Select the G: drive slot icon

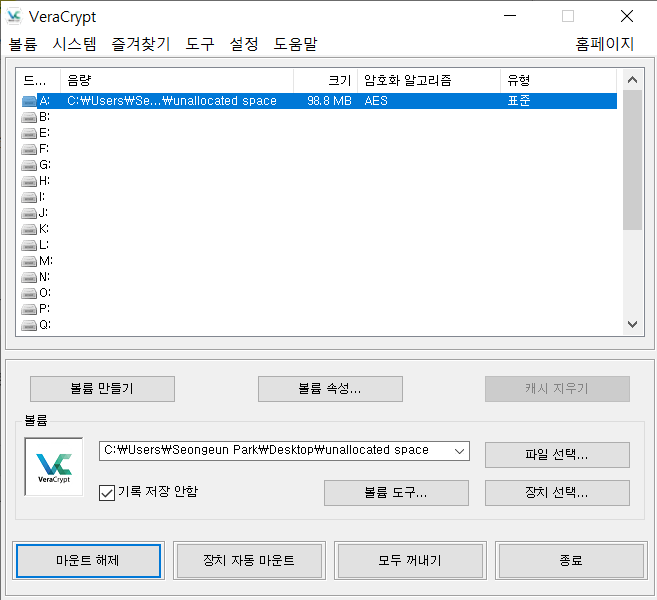click(29, 165)
